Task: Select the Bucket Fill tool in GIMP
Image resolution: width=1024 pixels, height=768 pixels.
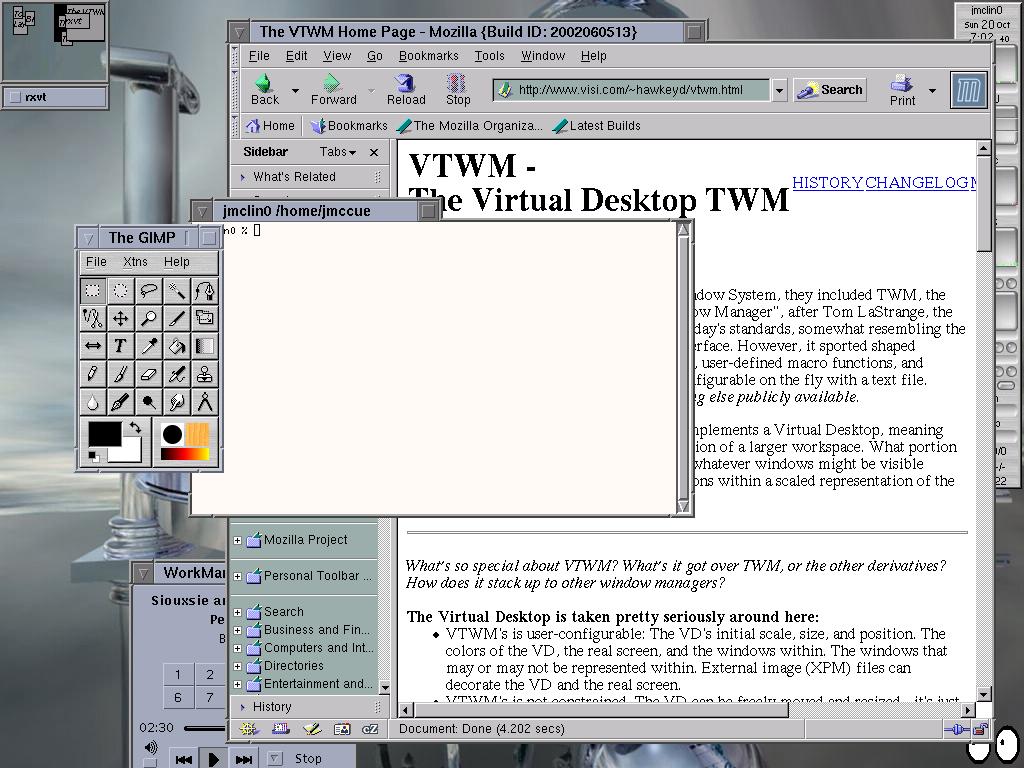Action: point(177,346)
